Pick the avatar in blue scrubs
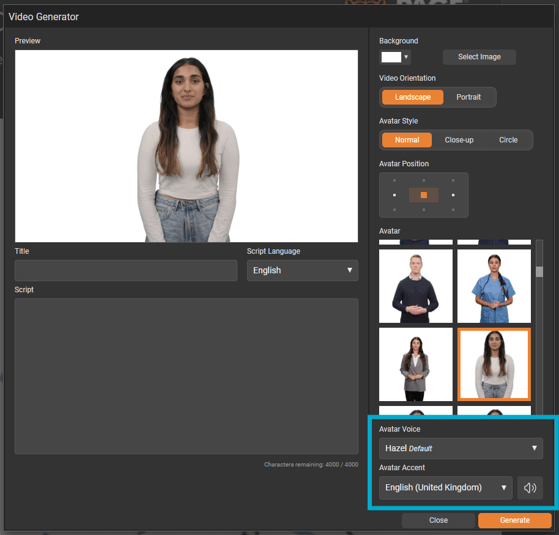559x535 pixels. tap(494, 286)
